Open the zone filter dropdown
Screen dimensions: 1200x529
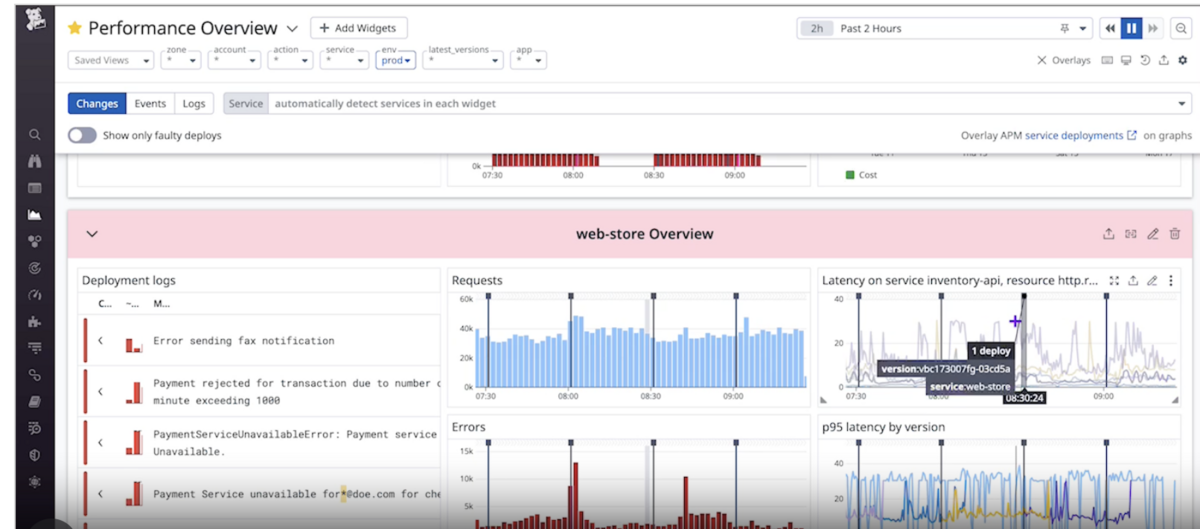[181, 60]
